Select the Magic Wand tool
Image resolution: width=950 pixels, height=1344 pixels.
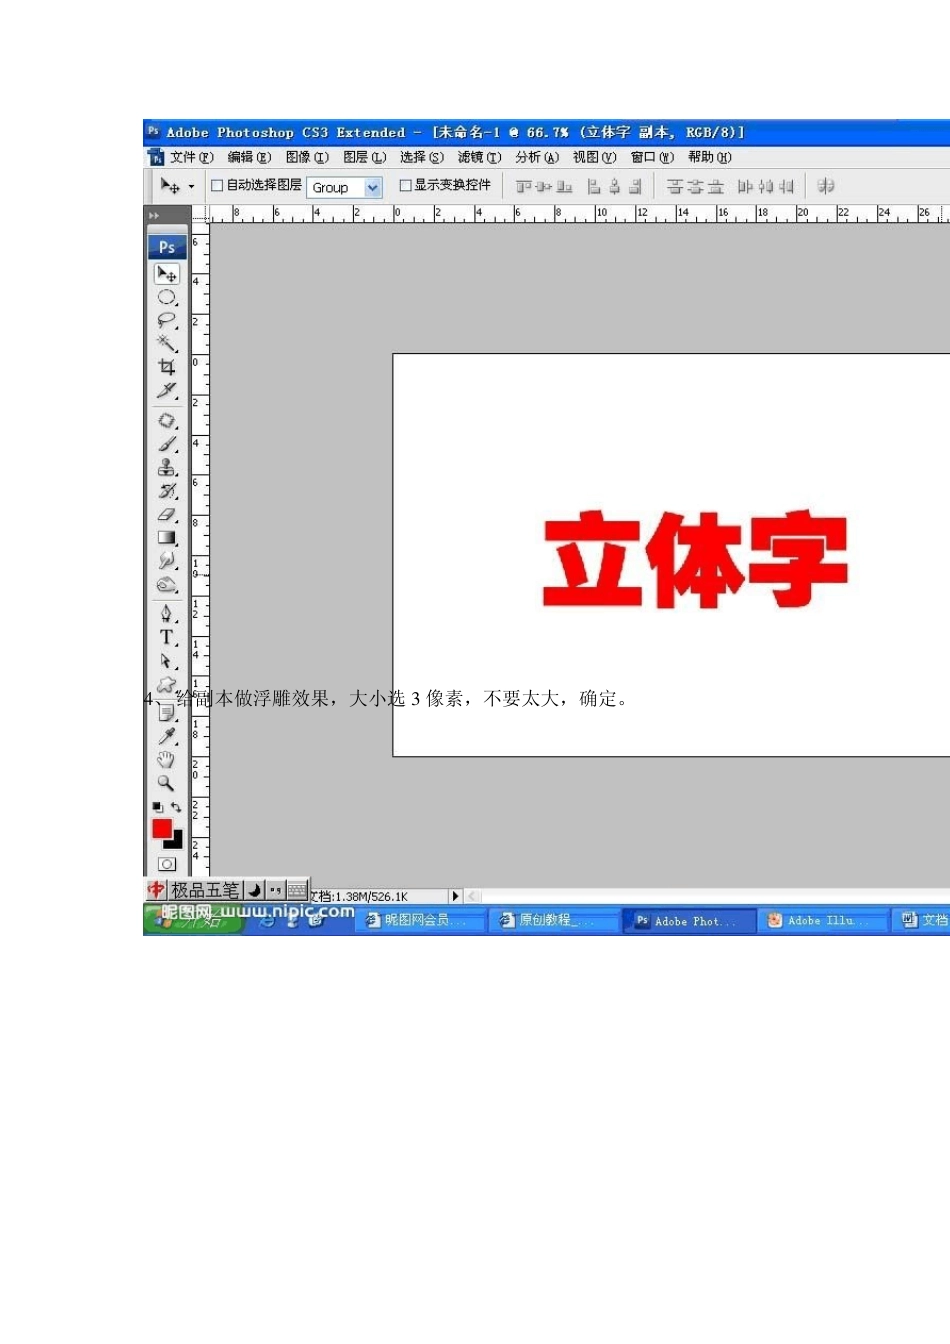tap(166, 344)
